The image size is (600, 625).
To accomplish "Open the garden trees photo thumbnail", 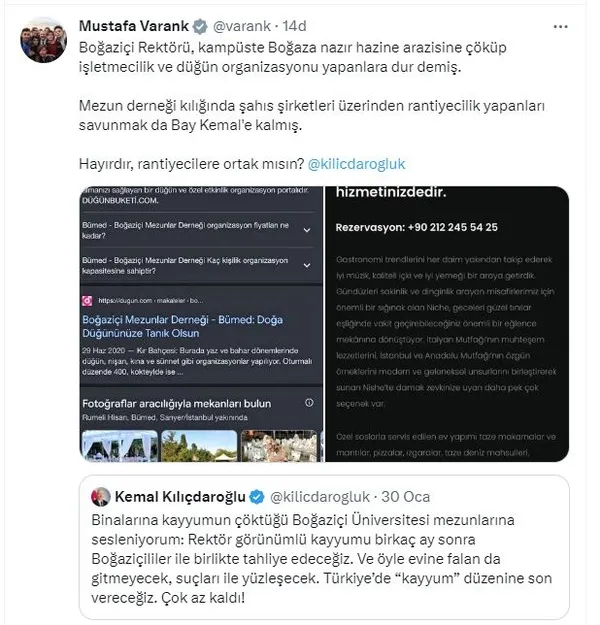I will [199, 446].
